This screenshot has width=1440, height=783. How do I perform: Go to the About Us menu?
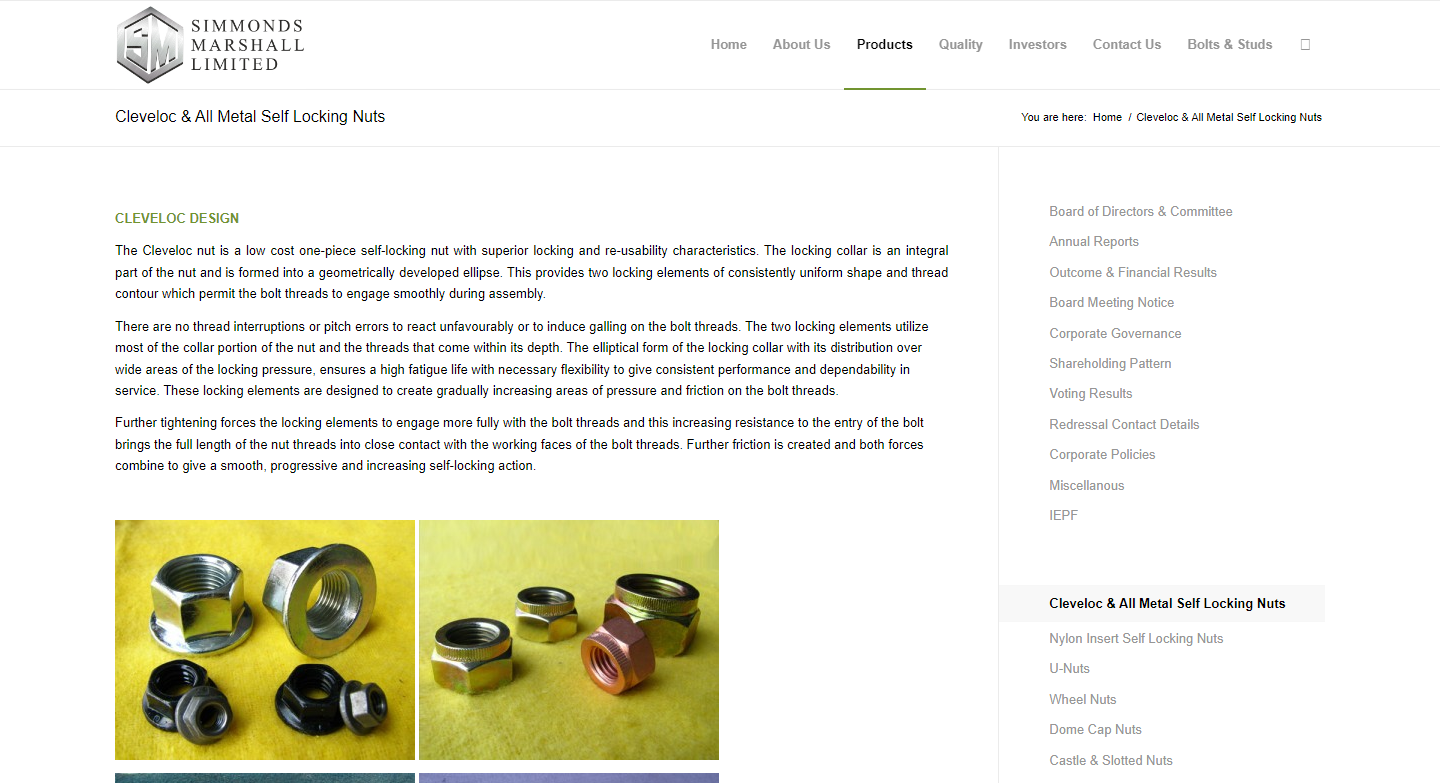pyautogui.click(x=801, y=44)
